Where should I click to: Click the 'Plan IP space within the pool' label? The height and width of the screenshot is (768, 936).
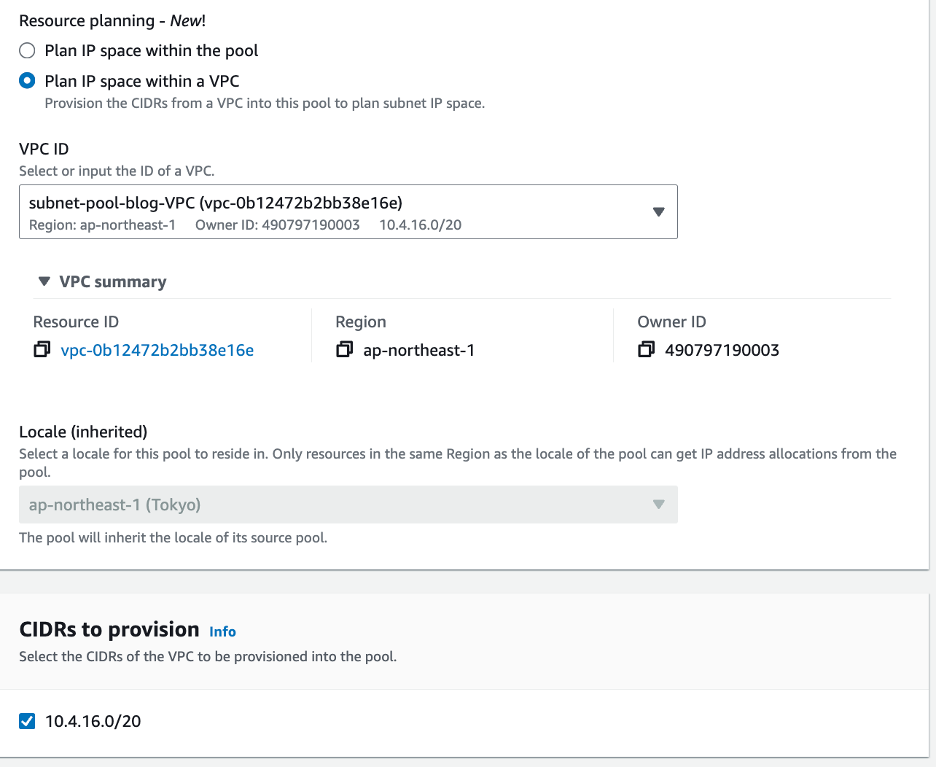click(x=152, y=51)
